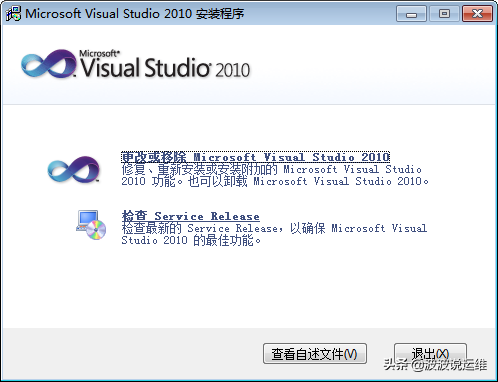Minimize the installer window
The width and height of the screenshot is (498, 382).
point(411,14)
